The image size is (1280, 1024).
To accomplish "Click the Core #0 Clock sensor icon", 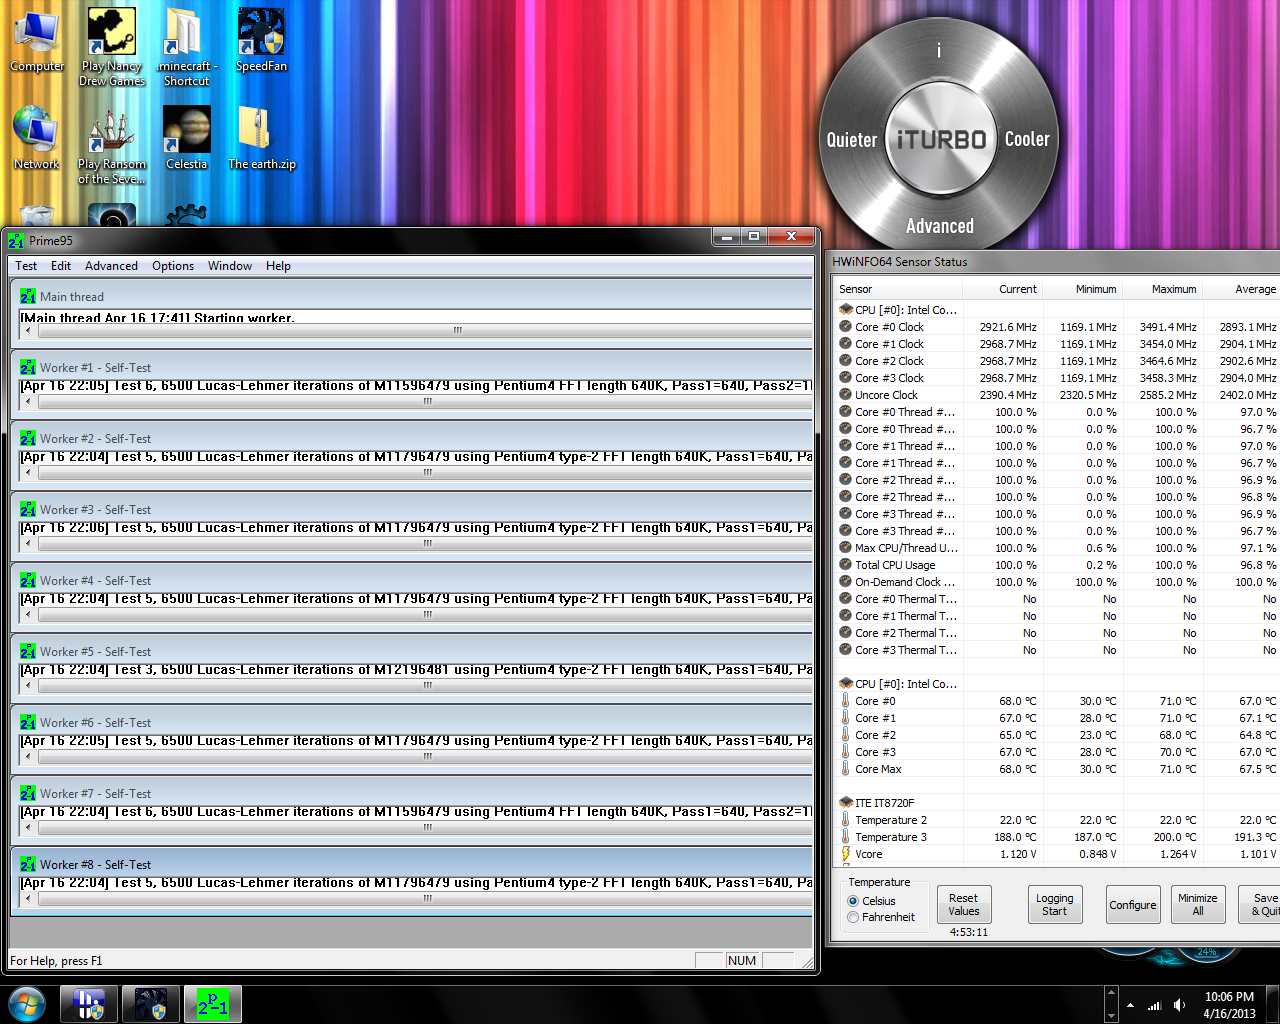I will tap(845, 327).
